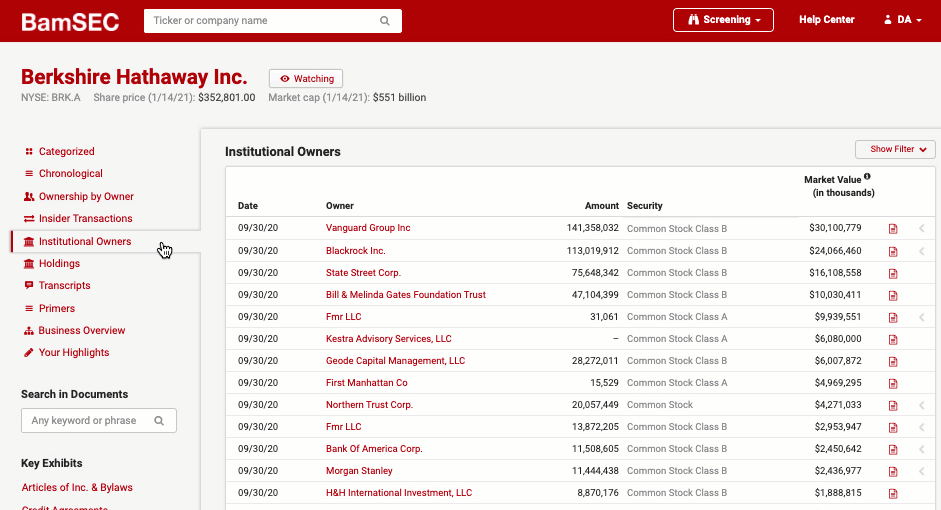
Task: Open First Manhattan Co link
Action: pyautogui.click(x=367, y=383)
